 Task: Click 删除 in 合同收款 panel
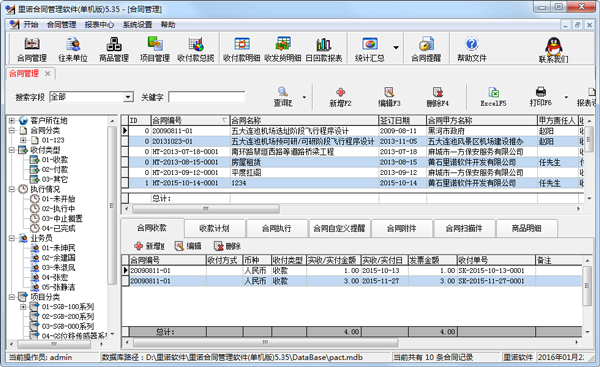[227, 246]
